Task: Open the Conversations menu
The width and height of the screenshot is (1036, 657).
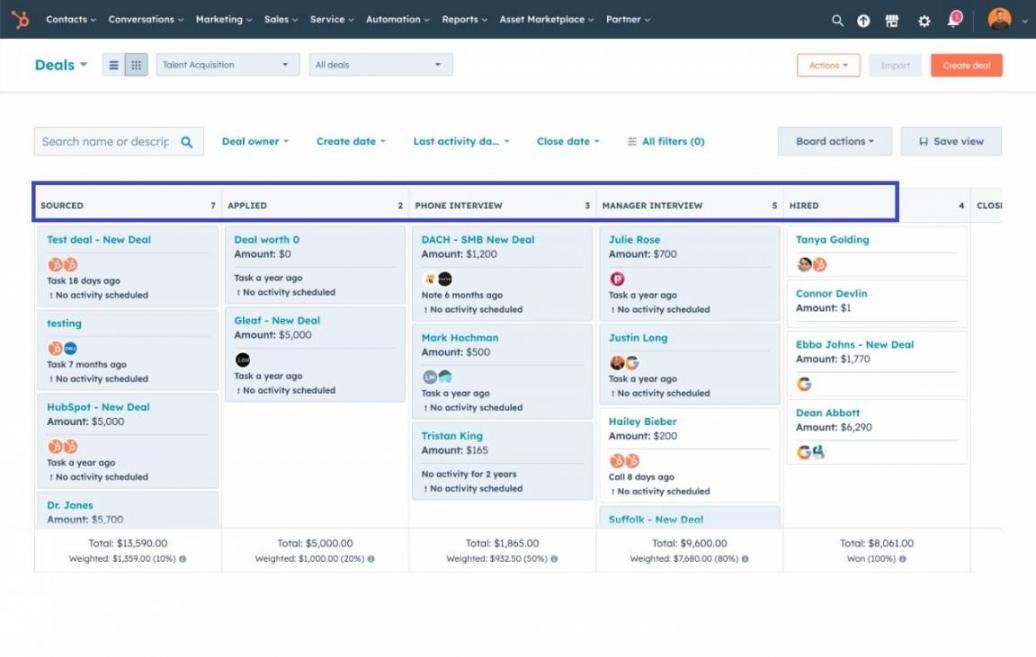Action: click(x=146, y=19)
